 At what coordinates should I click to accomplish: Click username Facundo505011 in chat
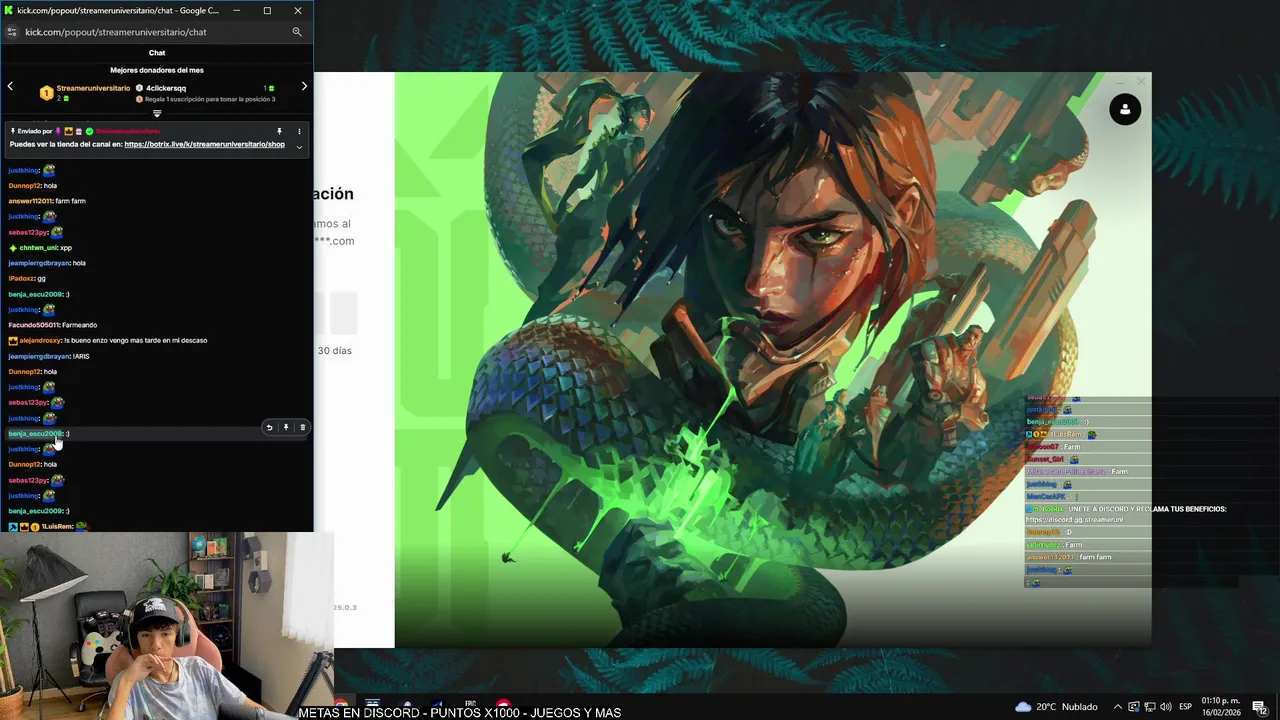[33, 325]
